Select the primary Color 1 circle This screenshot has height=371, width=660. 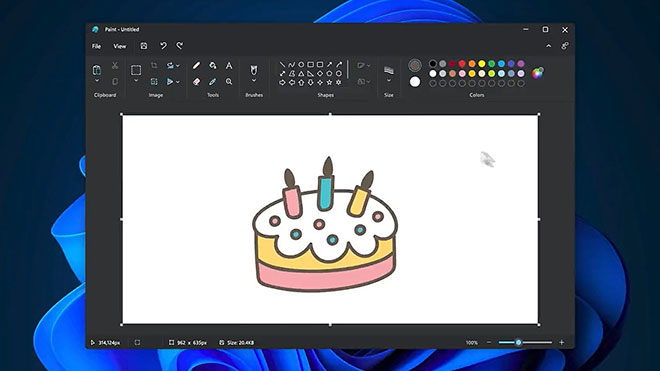pyautogui.click(x=415, y=65)
